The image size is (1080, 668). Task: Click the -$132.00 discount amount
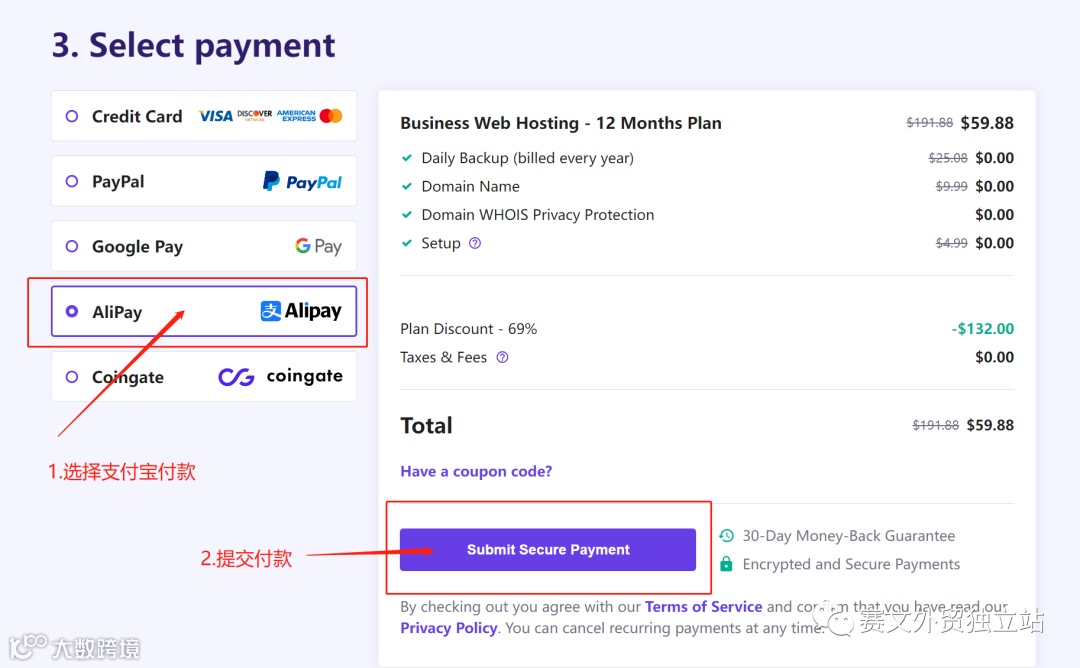pyautogui.click(x=982, y=329)
